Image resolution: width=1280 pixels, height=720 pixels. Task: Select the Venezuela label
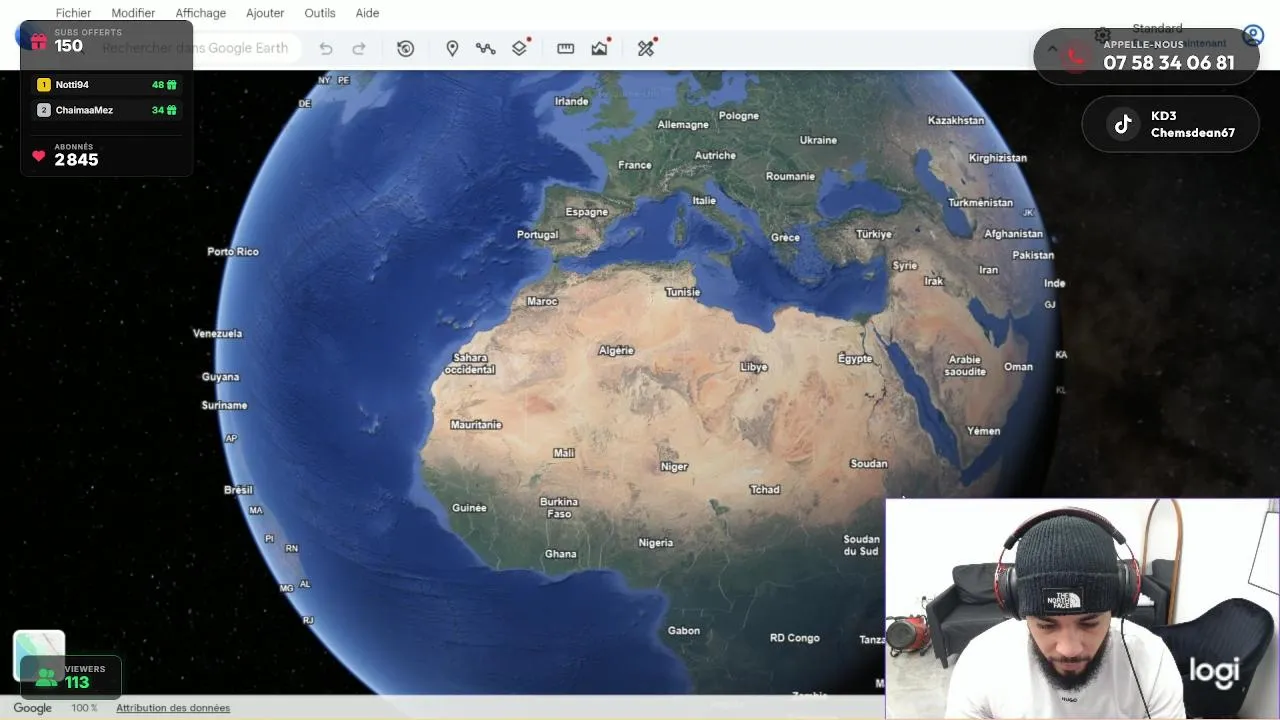[217, 334]
